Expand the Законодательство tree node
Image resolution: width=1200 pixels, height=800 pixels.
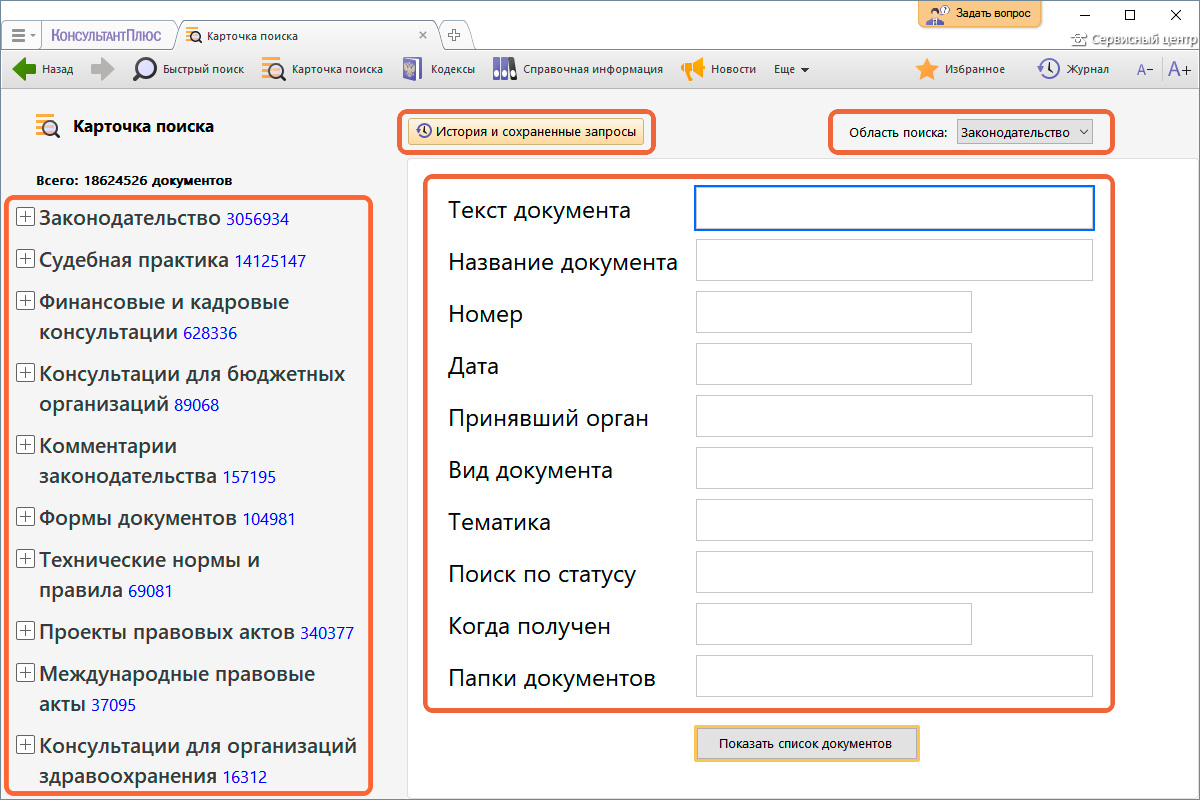point(26,216)
